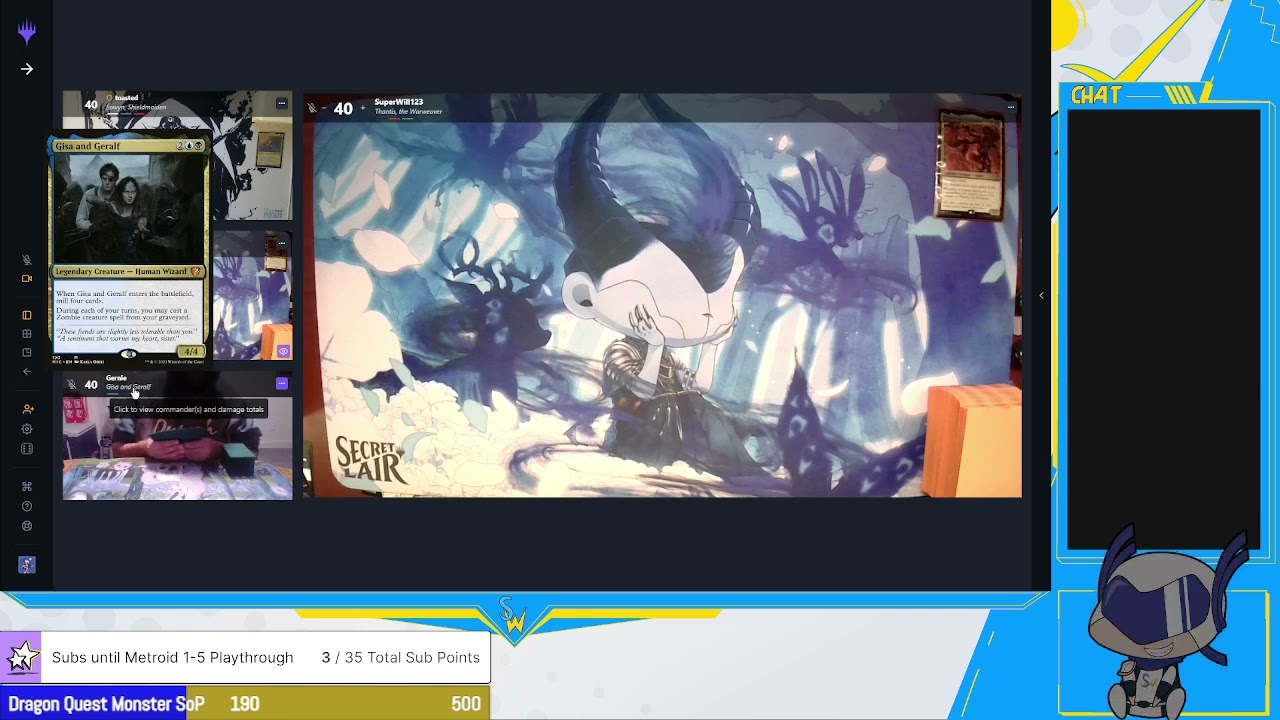Select the sidebar focus layout icon
This screenshot has height=720, width=1280.
point(27,315)
